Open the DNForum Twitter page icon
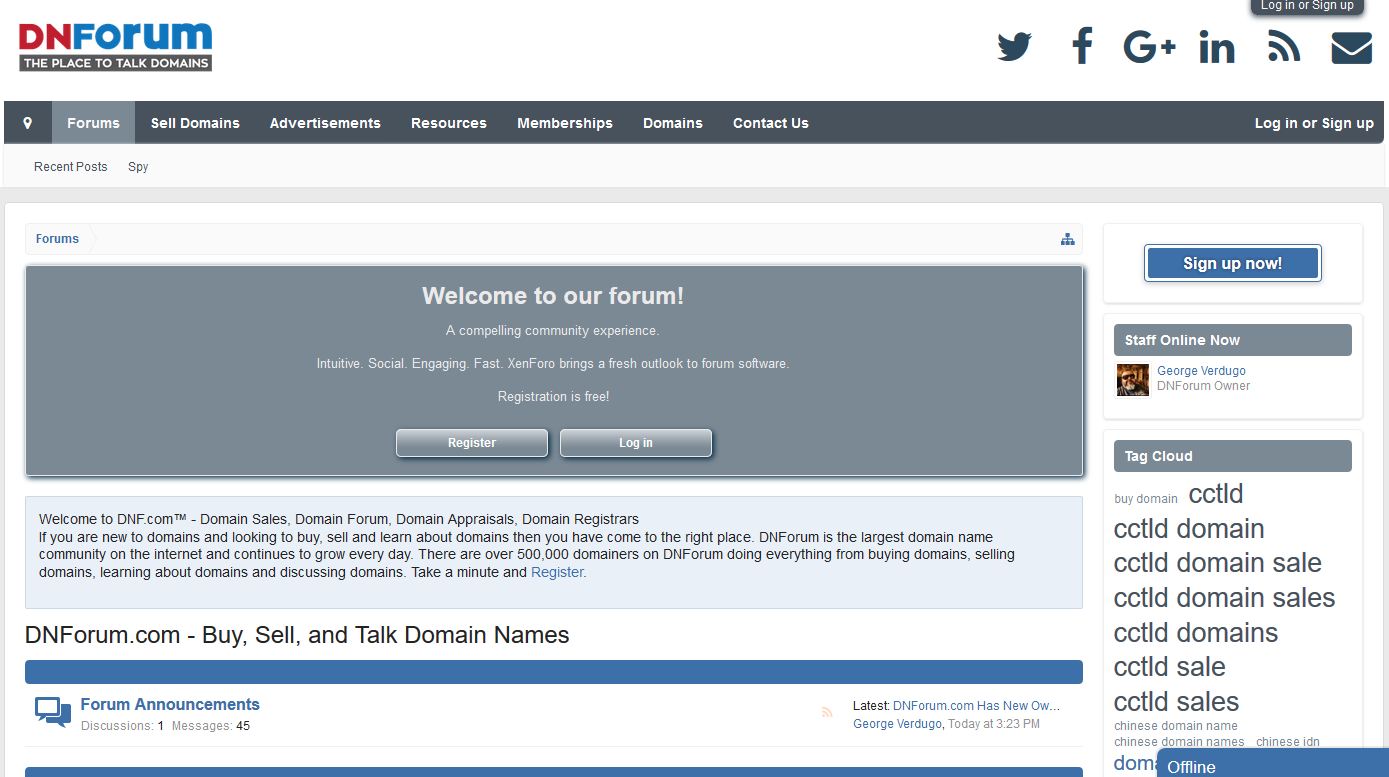 [1014, 47]
